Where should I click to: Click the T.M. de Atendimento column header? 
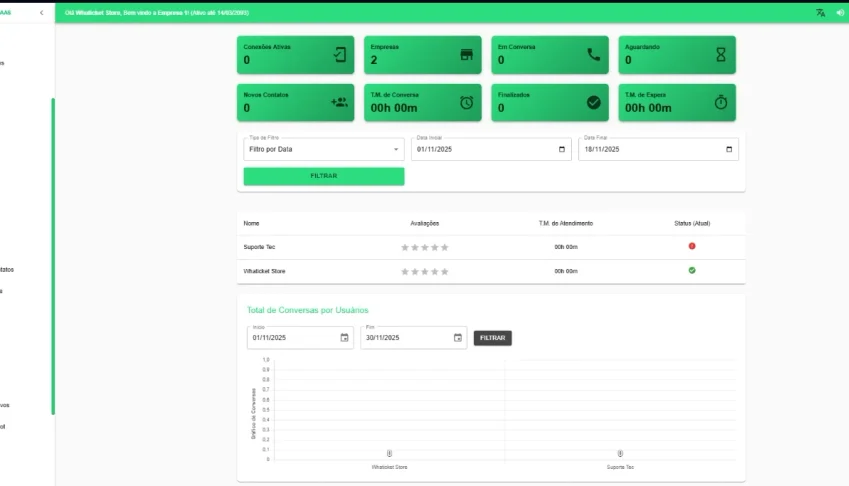click(566, 224)
